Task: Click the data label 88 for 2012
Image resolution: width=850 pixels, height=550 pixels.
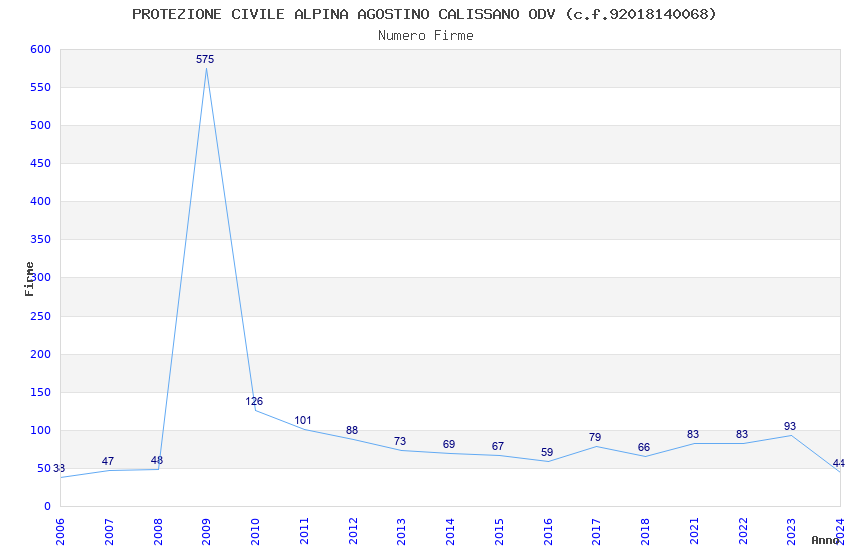Action: click(x=352, y=430)
